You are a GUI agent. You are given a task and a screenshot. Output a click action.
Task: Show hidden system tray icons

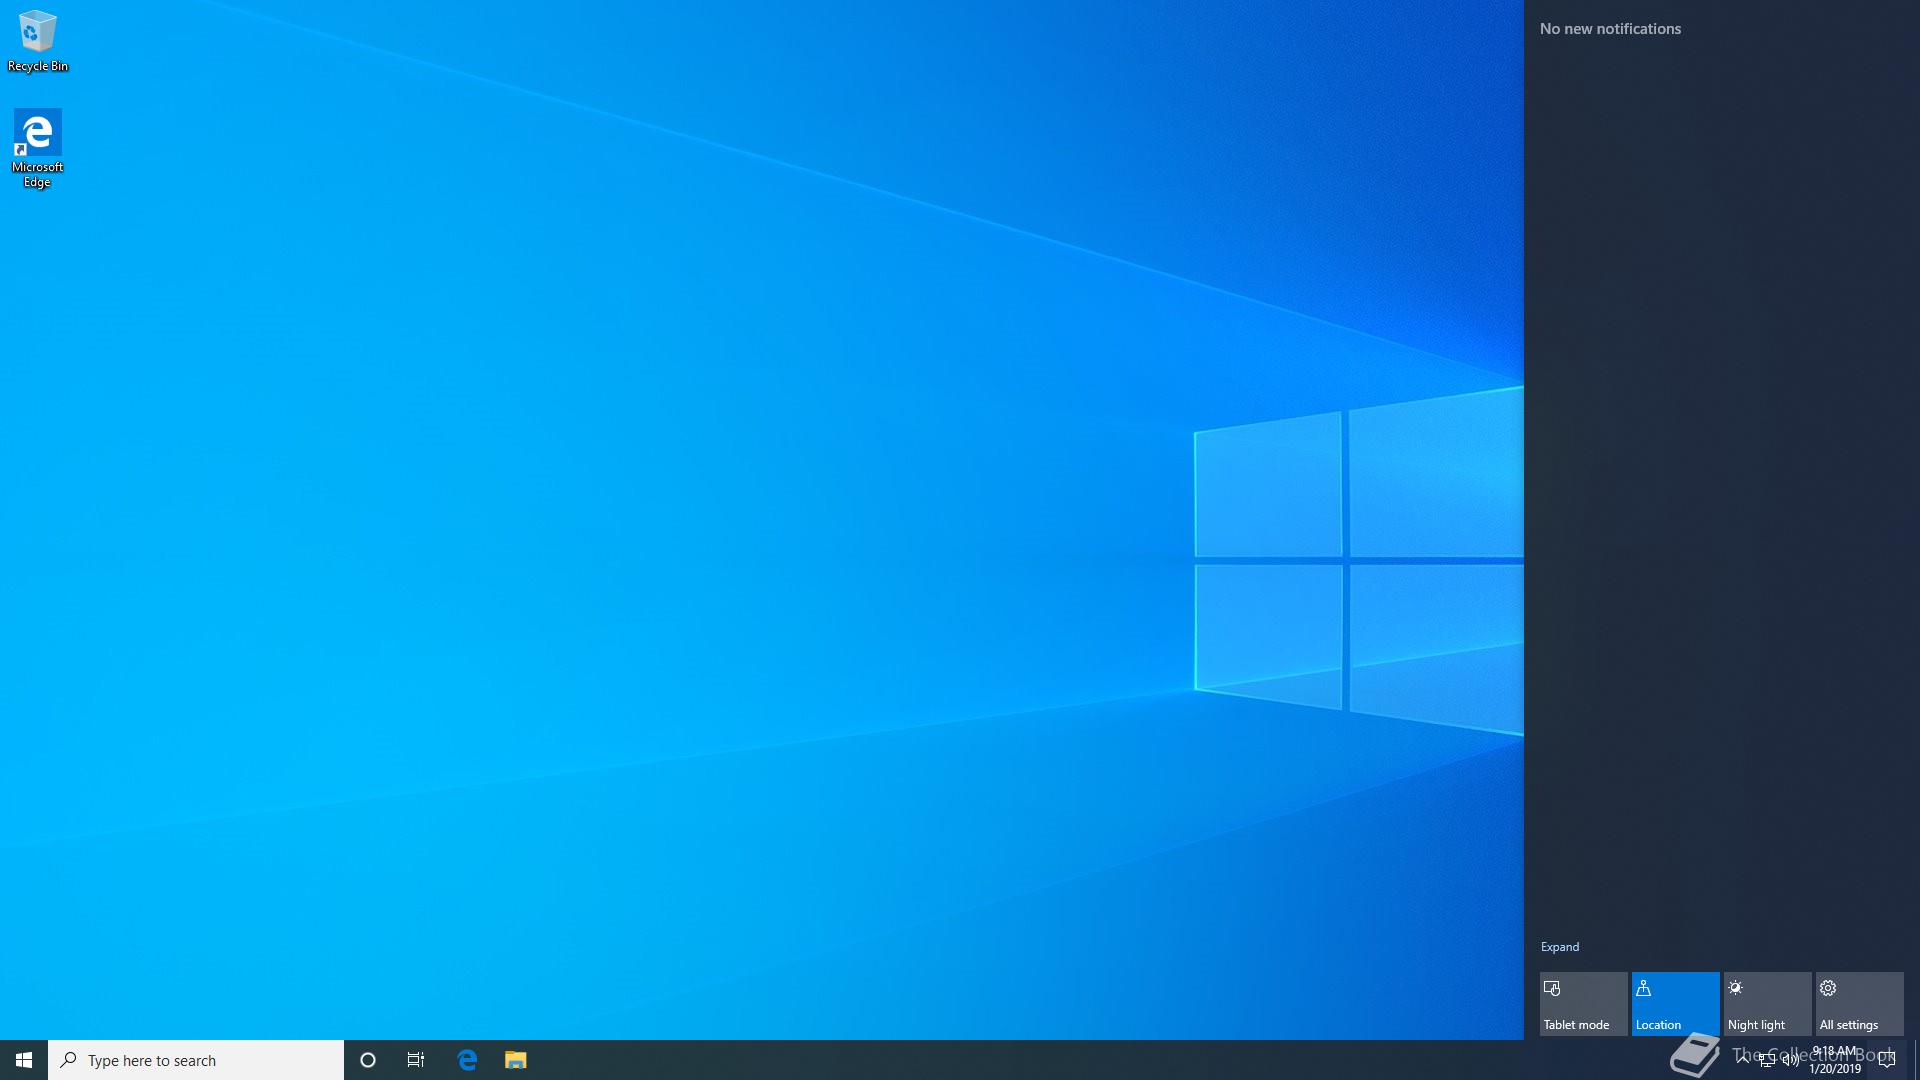pyautogui.click(x=1743, y=1059)
